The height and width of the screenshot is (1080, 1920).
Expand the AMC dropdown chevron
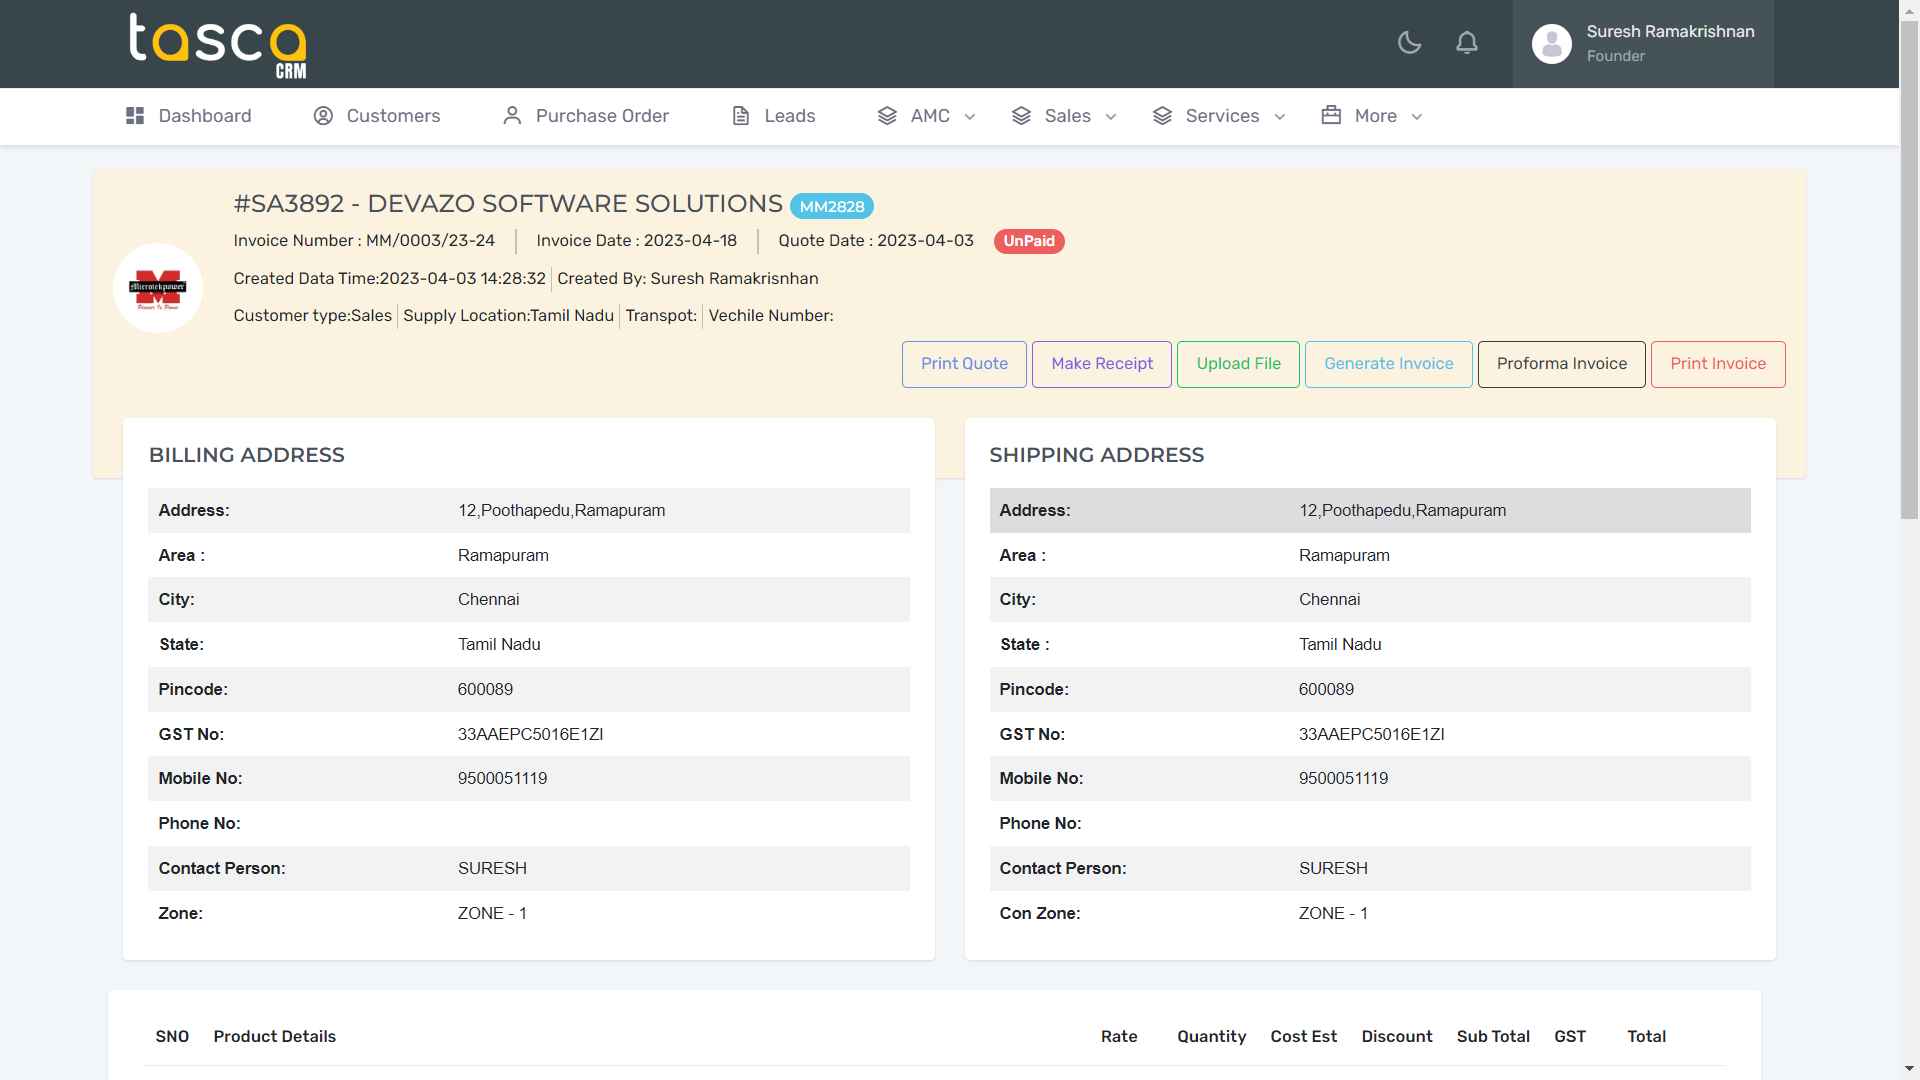[970, 117]
